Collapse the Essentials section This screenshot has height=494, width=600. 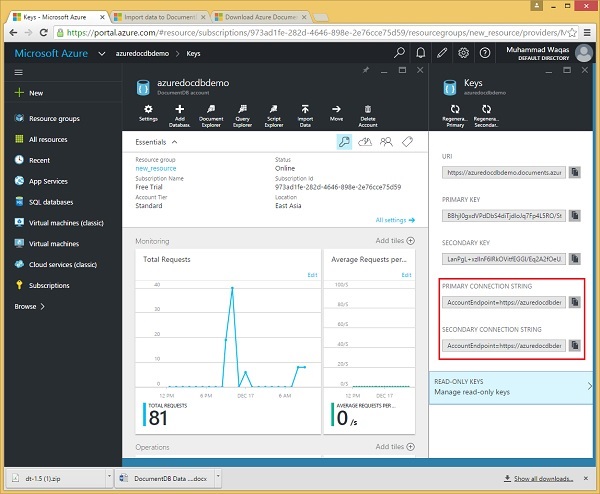[x=175, y=142]
